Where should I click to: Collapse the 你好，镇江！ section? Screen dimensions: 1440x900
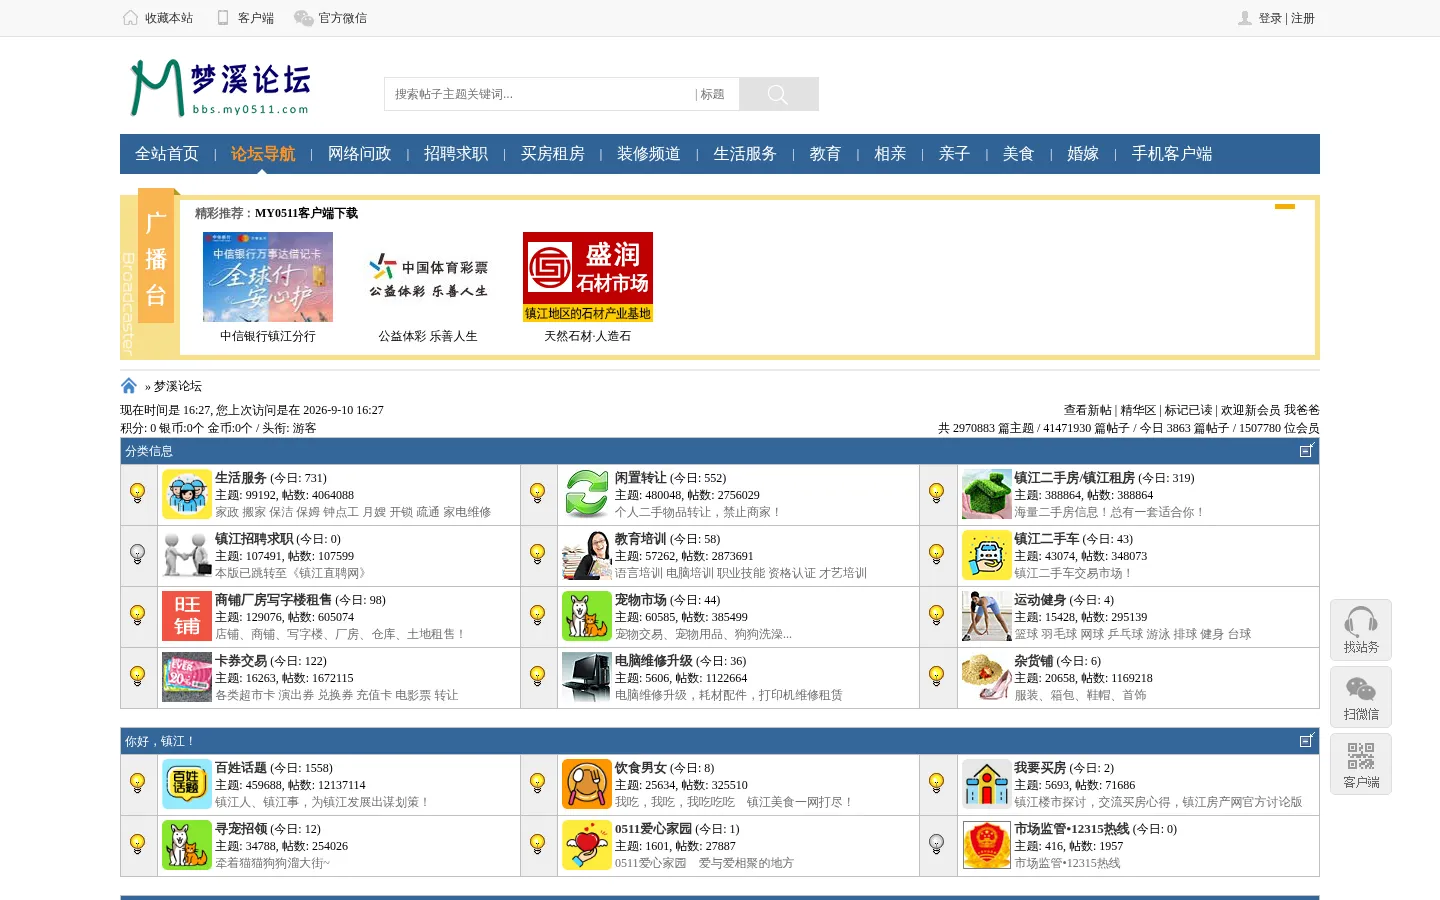click(1306, 741)
